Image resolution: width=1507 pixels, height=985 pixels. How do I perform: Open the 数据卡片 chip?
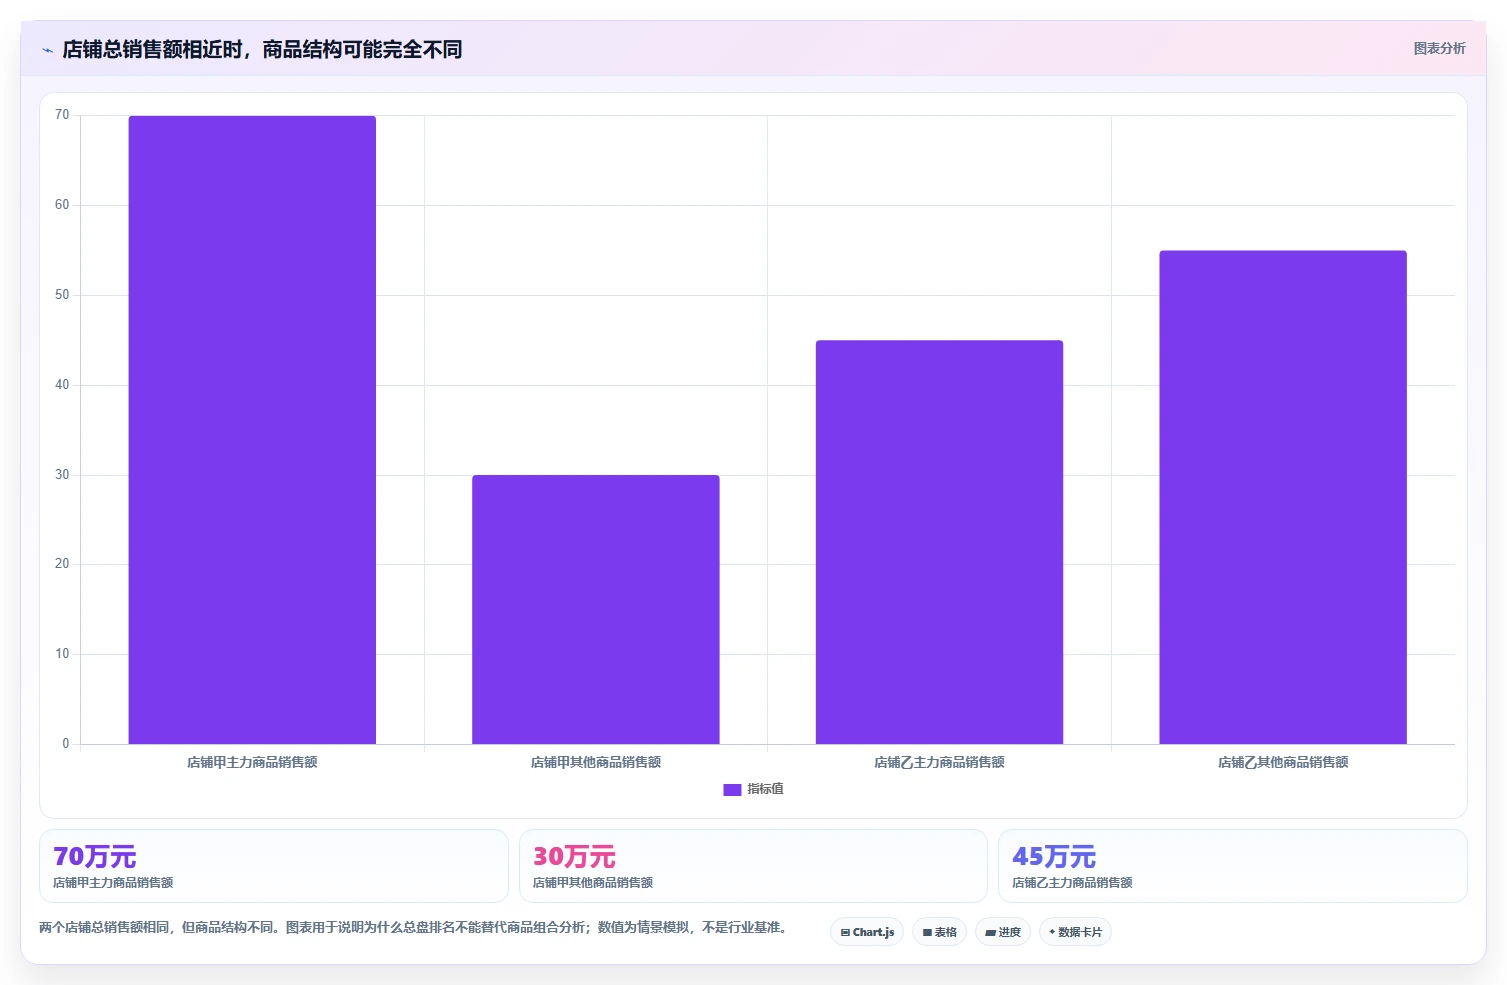(1075, 932)
